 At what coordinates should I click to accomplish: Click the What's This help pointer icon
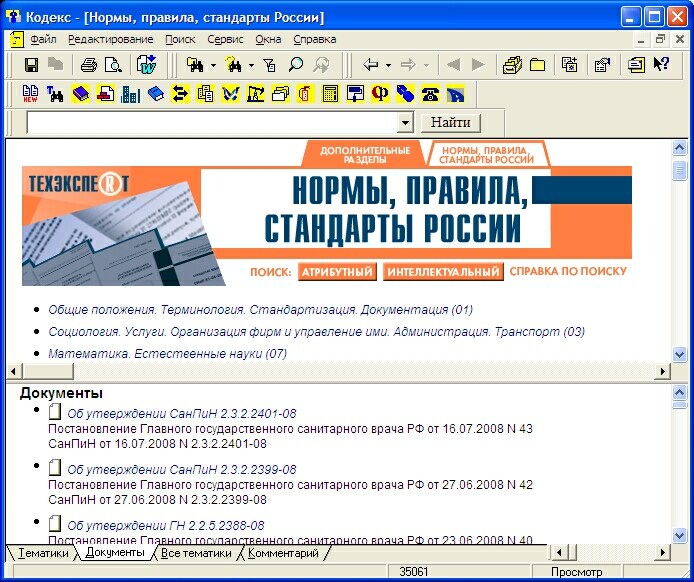pos(661,64)
